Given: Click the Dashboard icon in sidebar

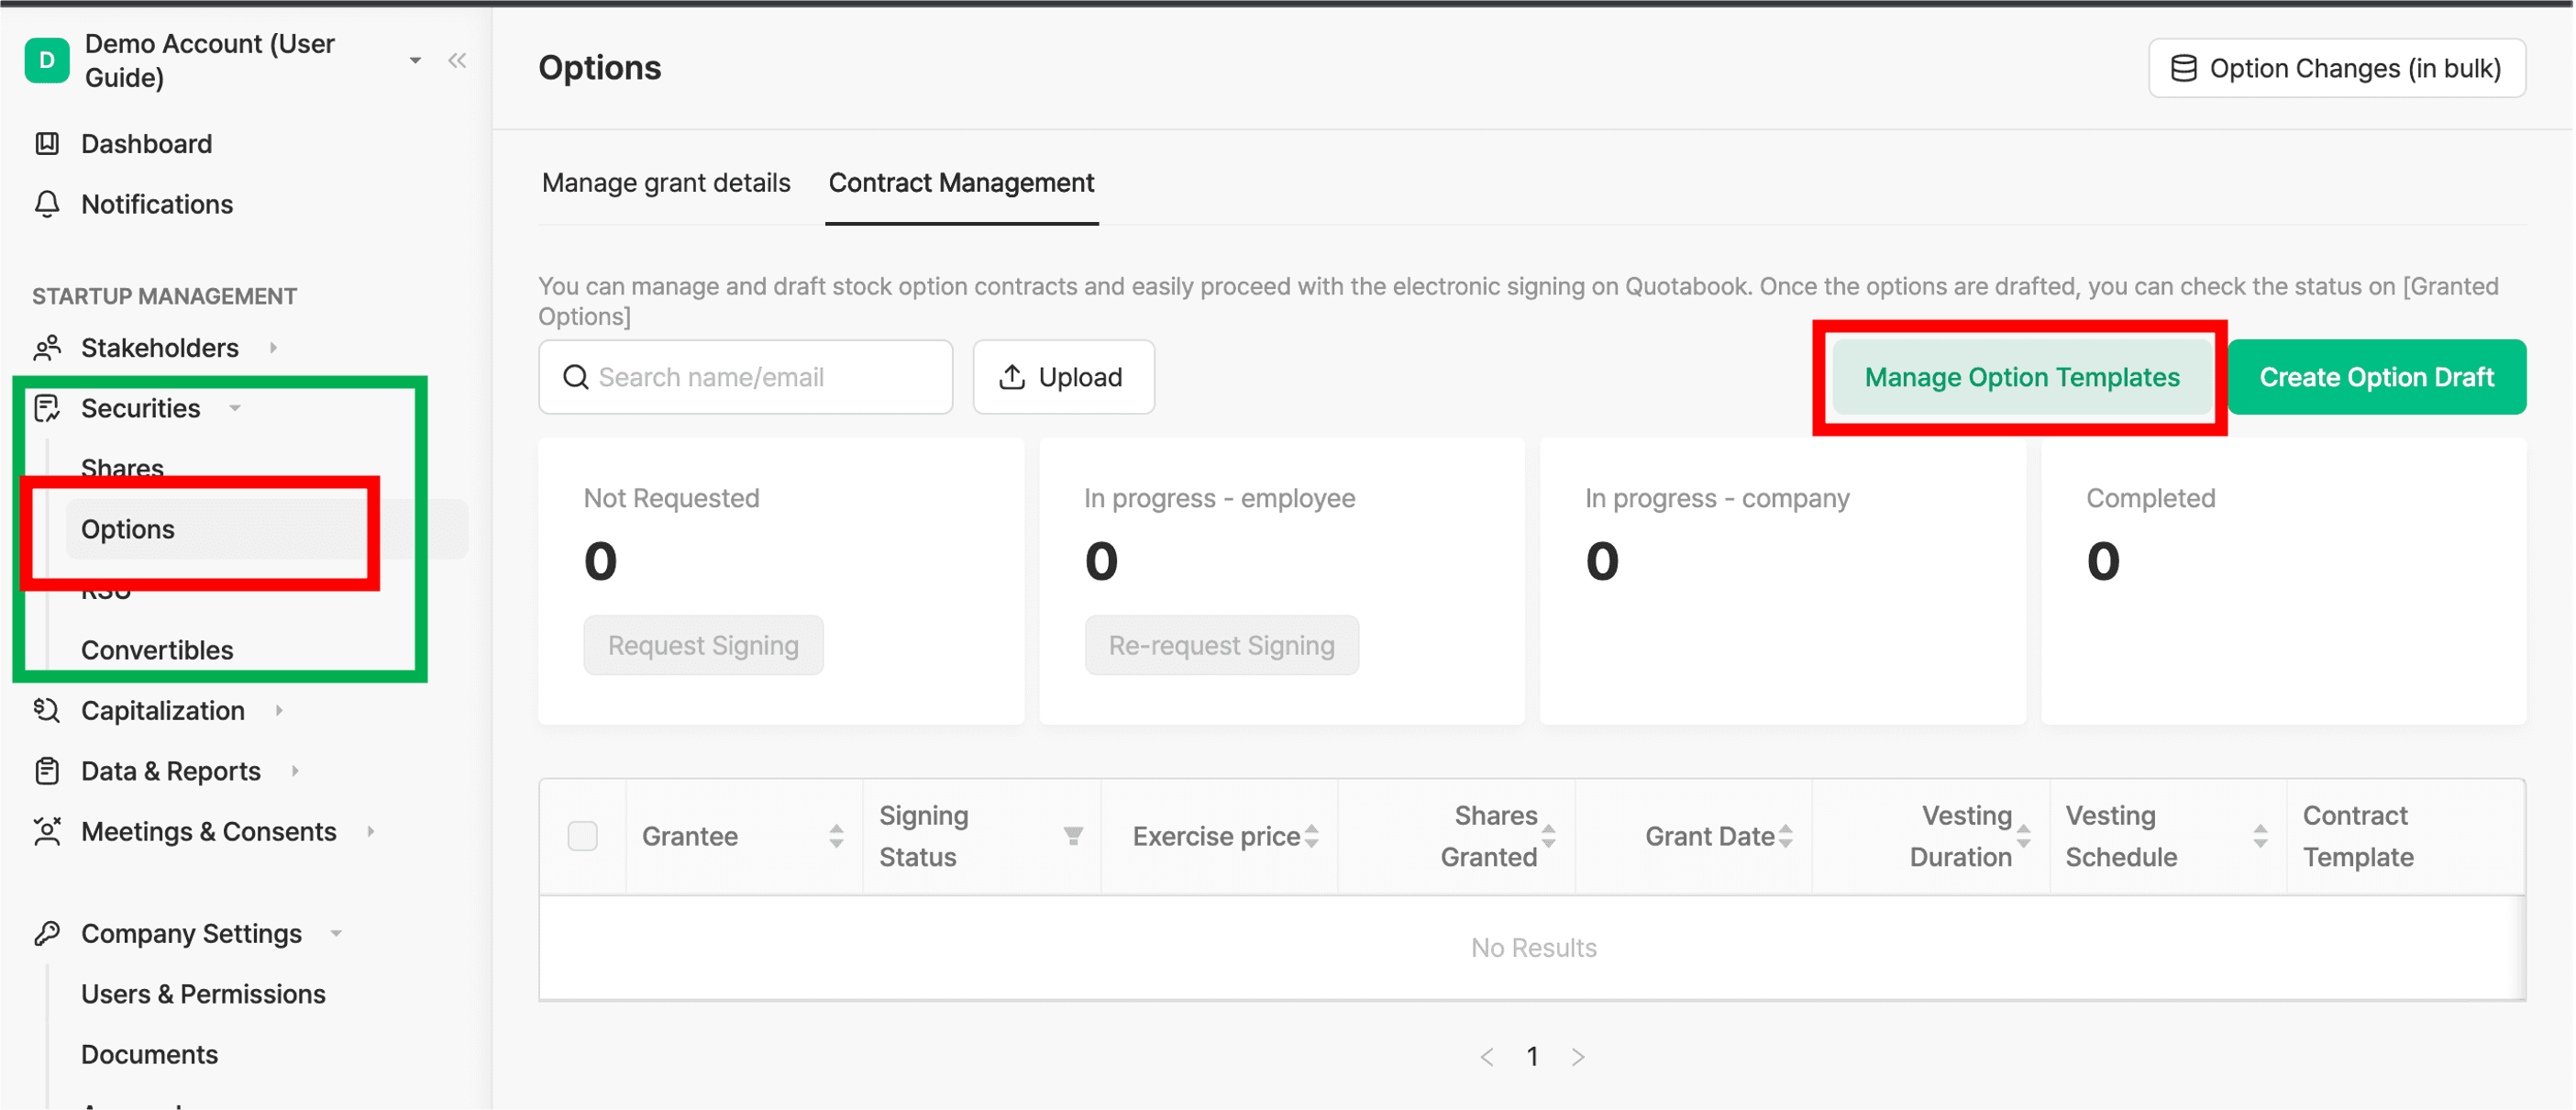Looking at the screenshot, I should 47,144.
